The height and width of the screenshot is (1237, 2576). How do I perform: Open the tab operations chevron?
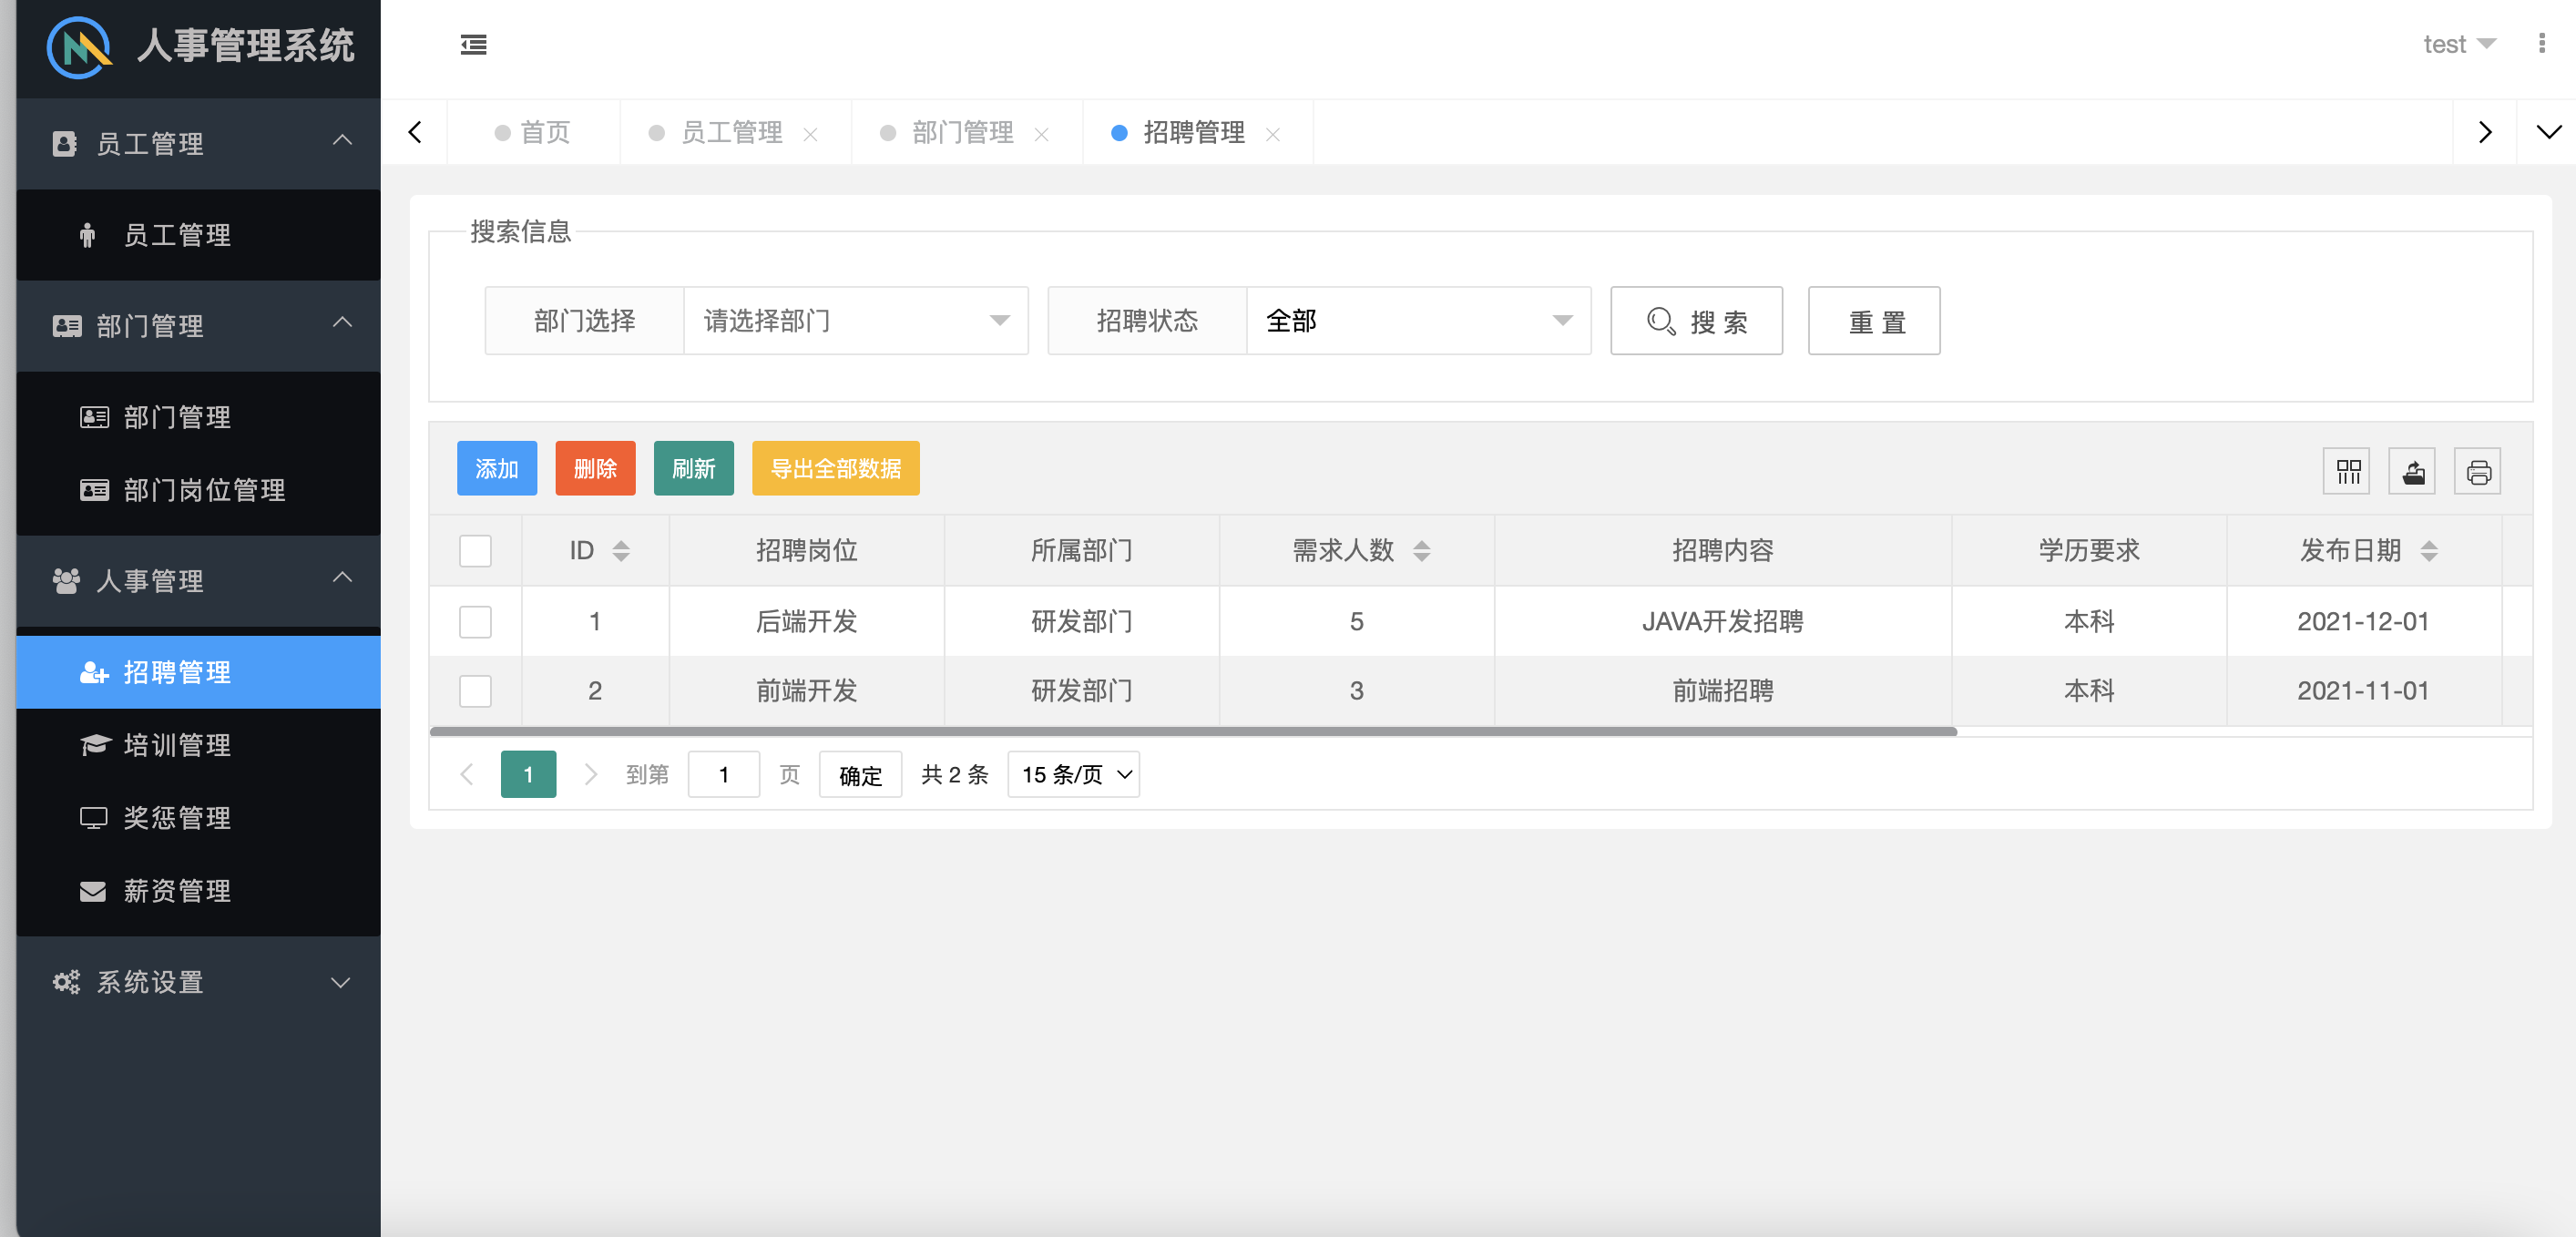click(2548, 132)
